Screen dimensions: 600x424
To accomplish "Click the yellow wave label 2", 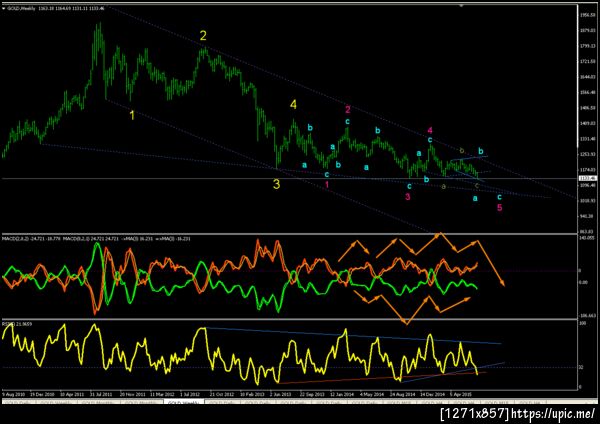I will coord(203,36).
